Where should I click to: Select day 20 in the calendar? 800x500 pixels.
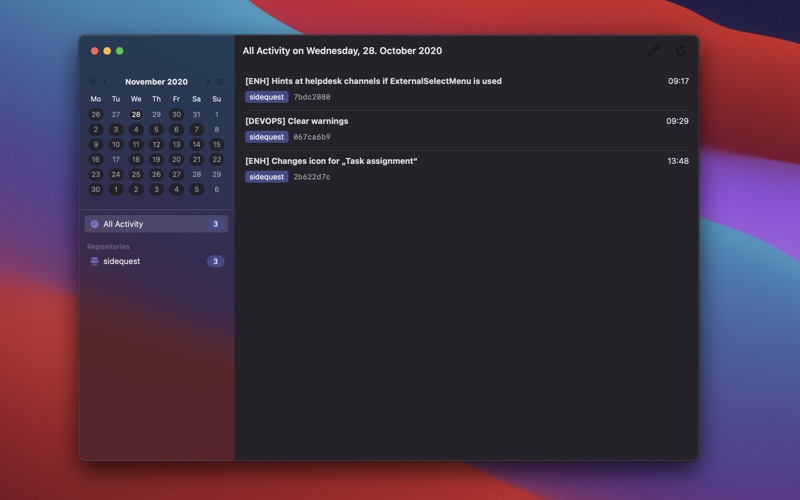[176, 159]
